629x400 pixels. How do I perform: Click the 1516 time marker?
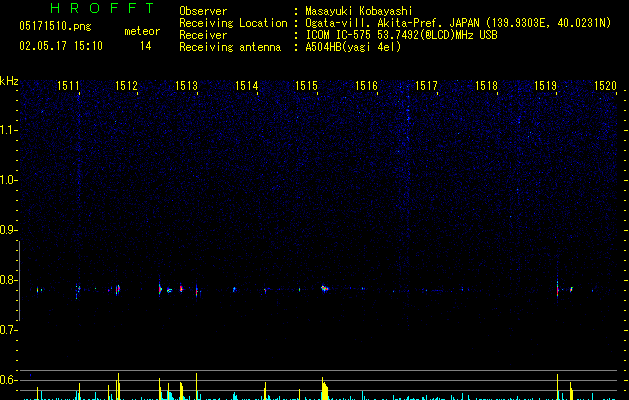pyautogui.click(x=367, y=86)
